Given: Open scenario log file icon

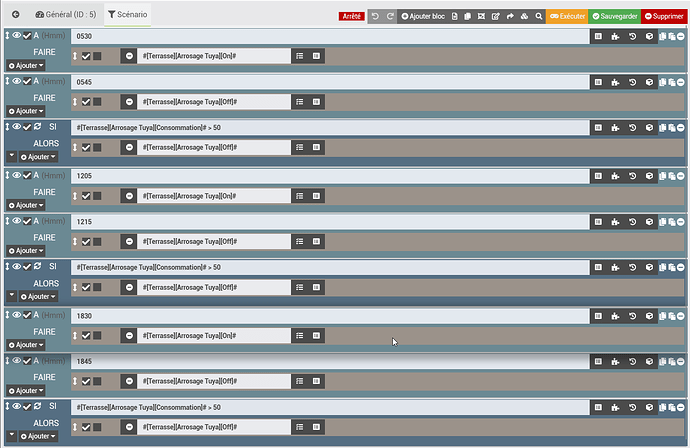Looking at the screenshot, I should [x=455, y=16].
